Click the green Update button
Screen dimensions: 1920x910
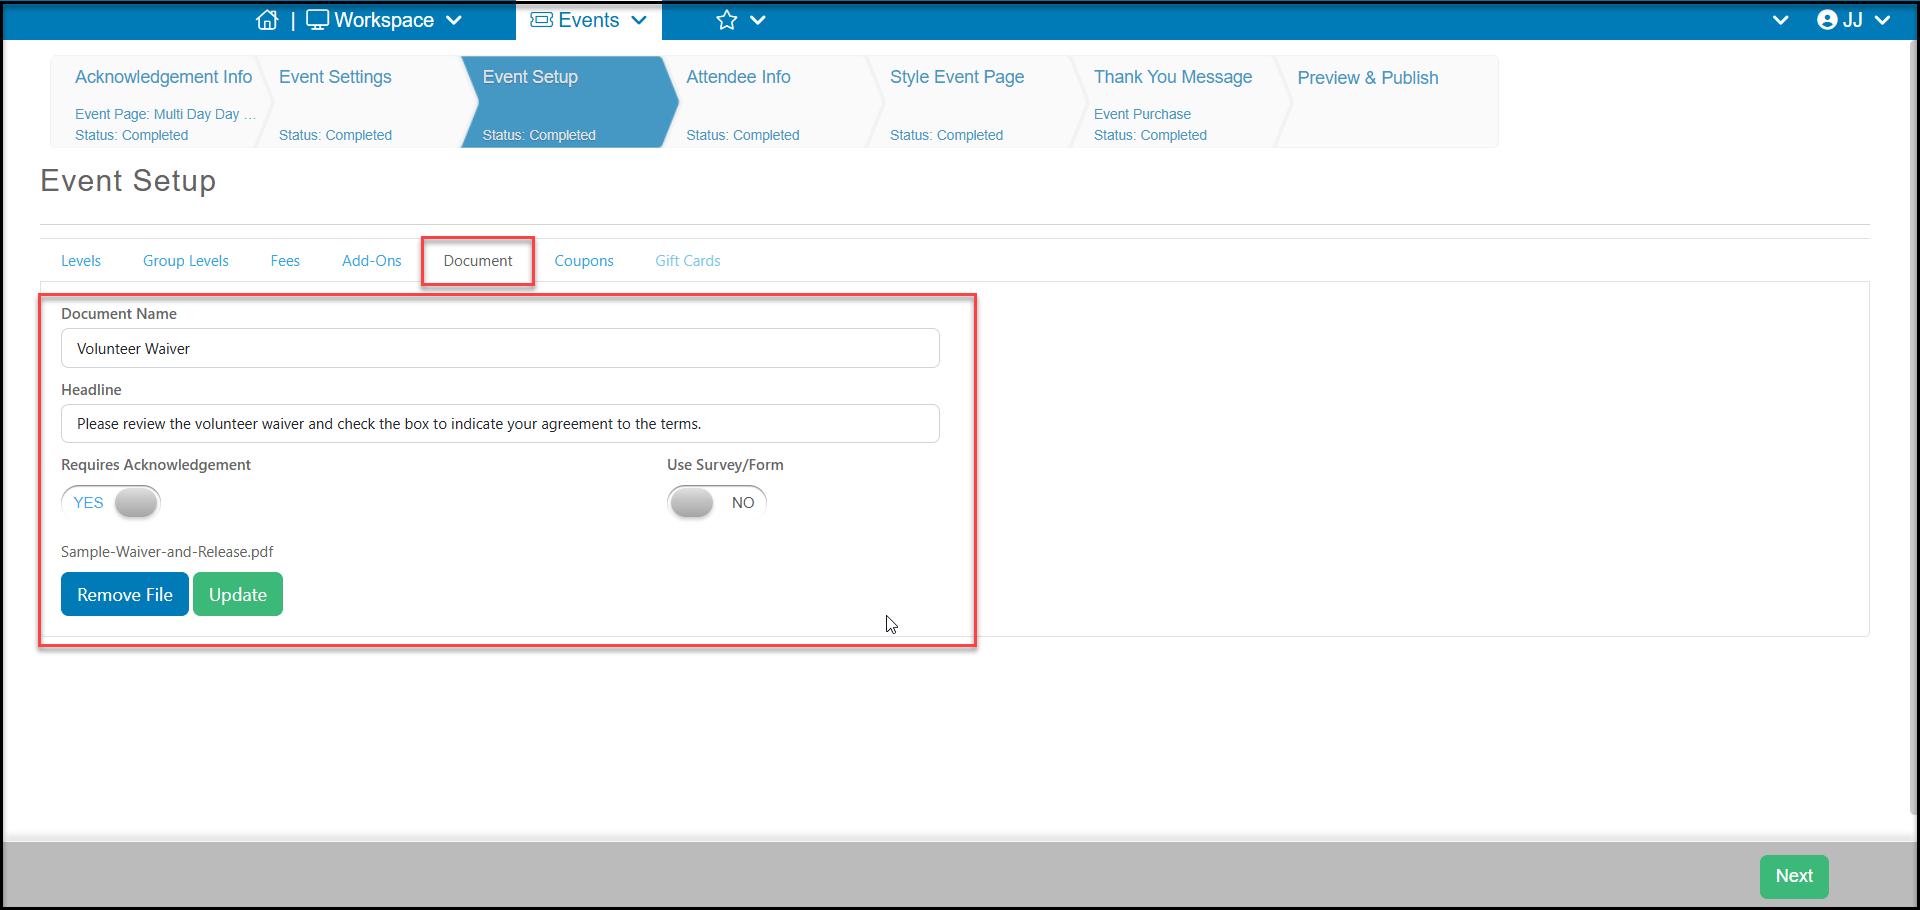pos(238,594)
